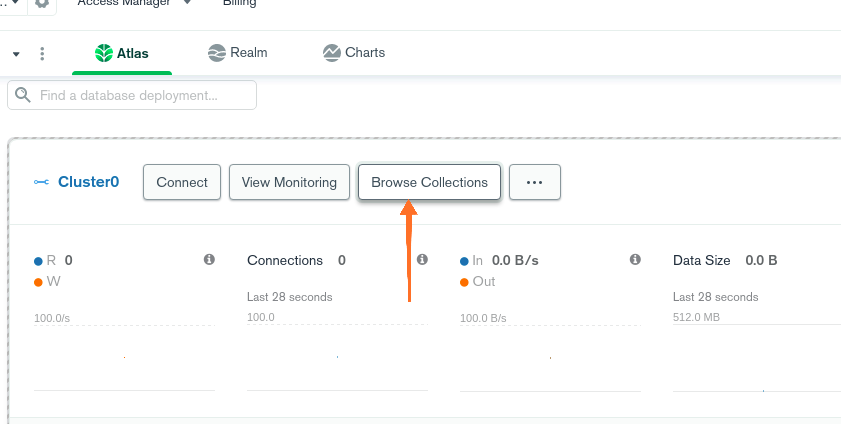Click the View Monitoring button
The width and height of the screenshot is (841, 424).
tap(289, 182)
